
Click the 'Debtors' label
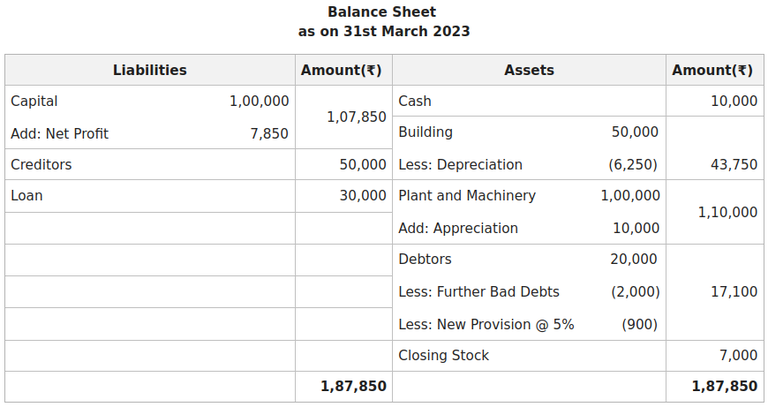coord(425,259)
